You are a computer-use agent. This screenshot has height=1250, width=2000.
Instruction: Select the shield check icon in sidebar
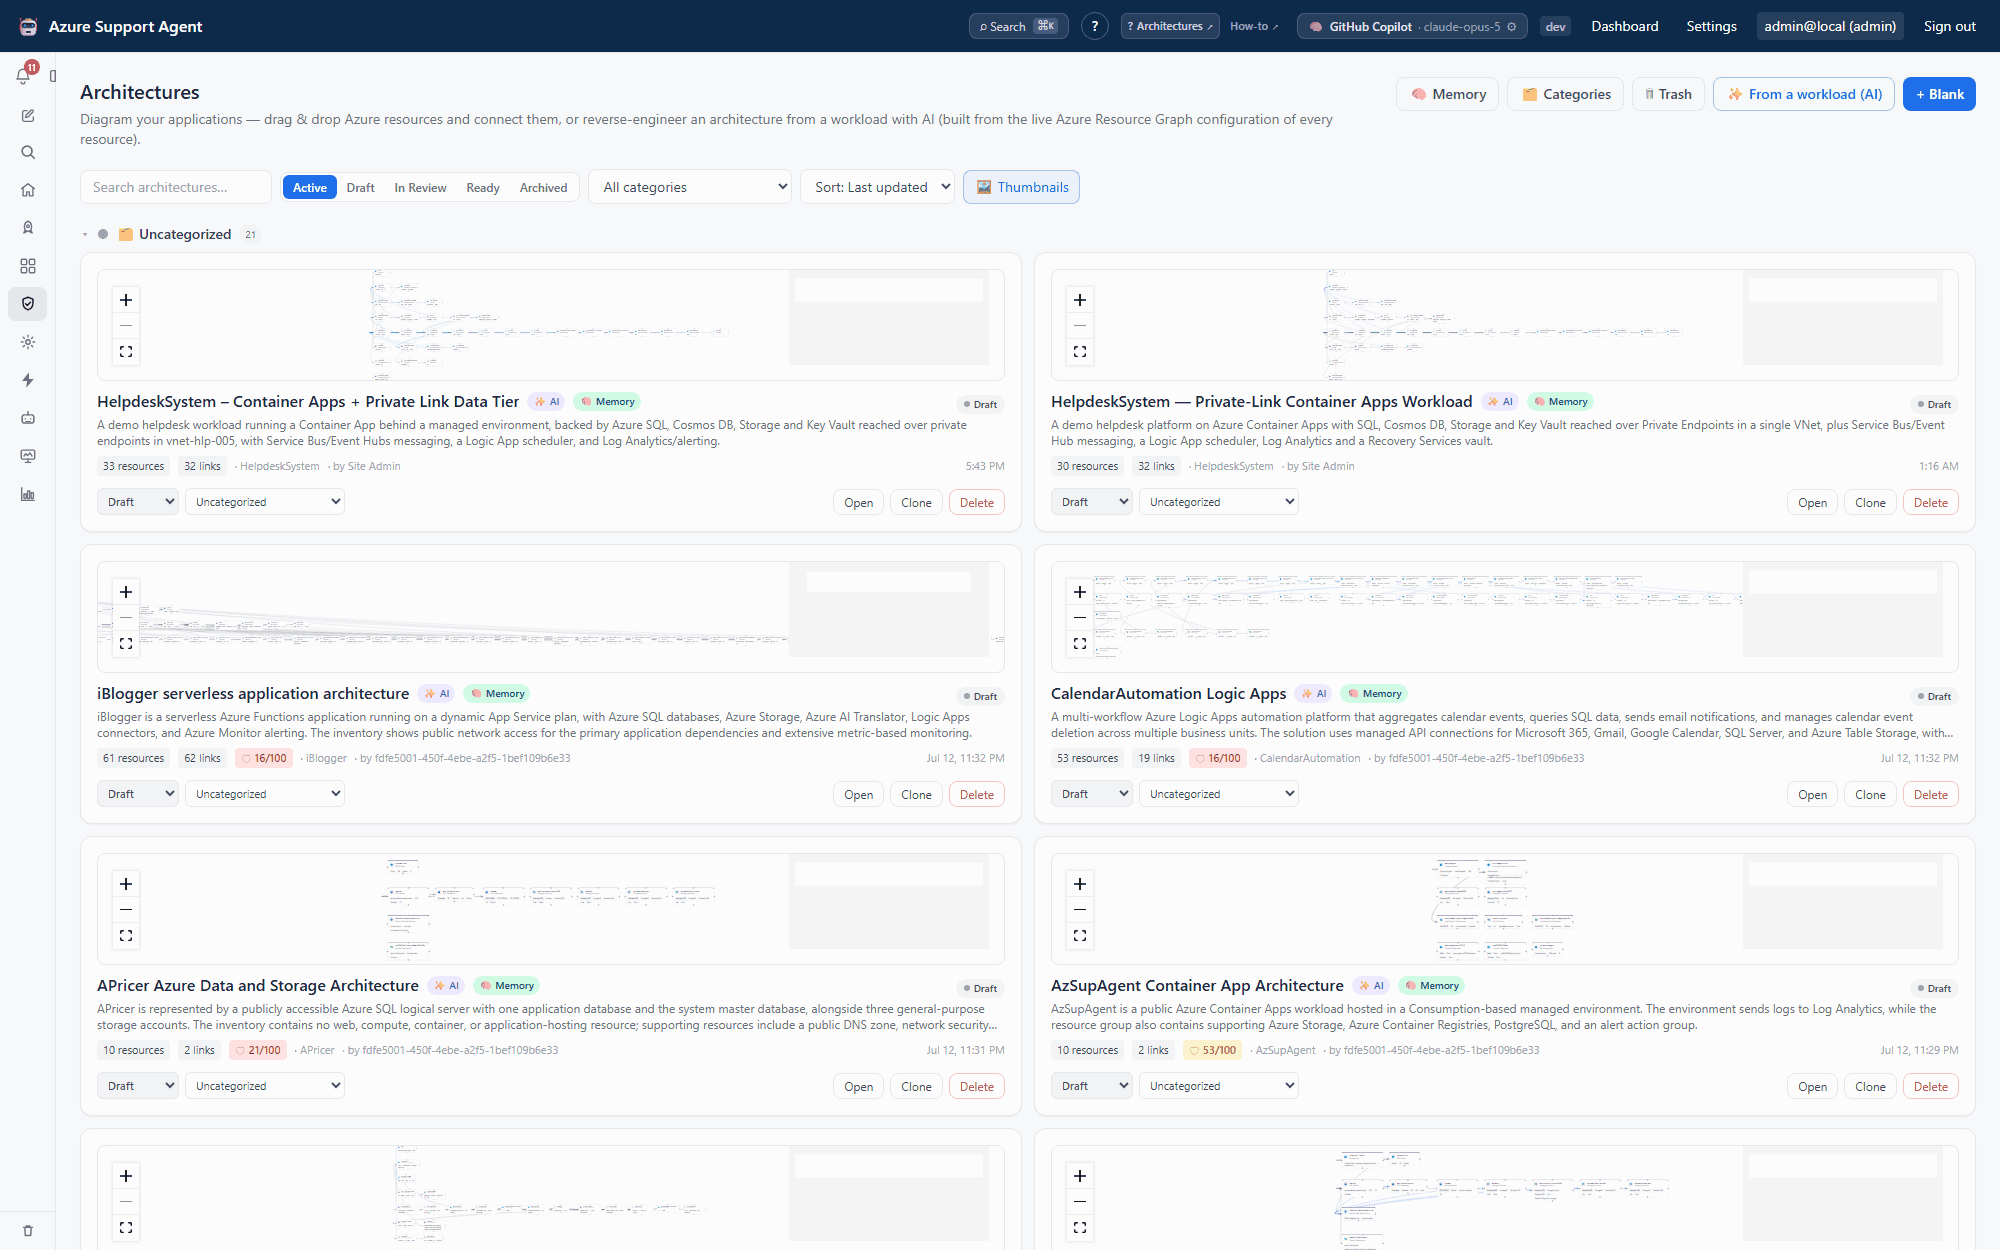click(28, 304)
